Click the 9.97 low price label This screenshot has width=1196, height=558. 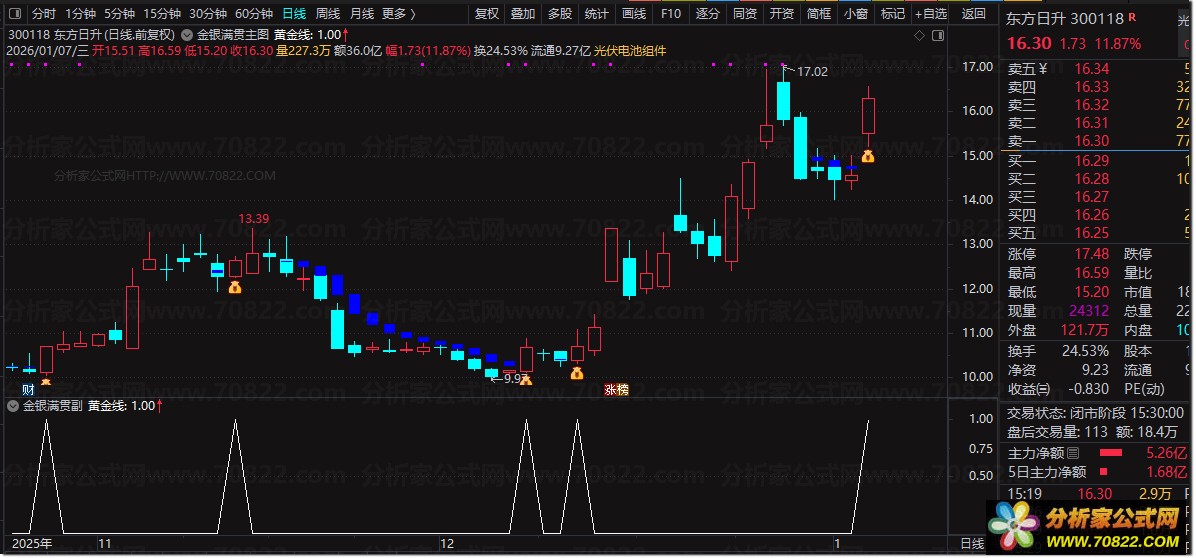516,378
